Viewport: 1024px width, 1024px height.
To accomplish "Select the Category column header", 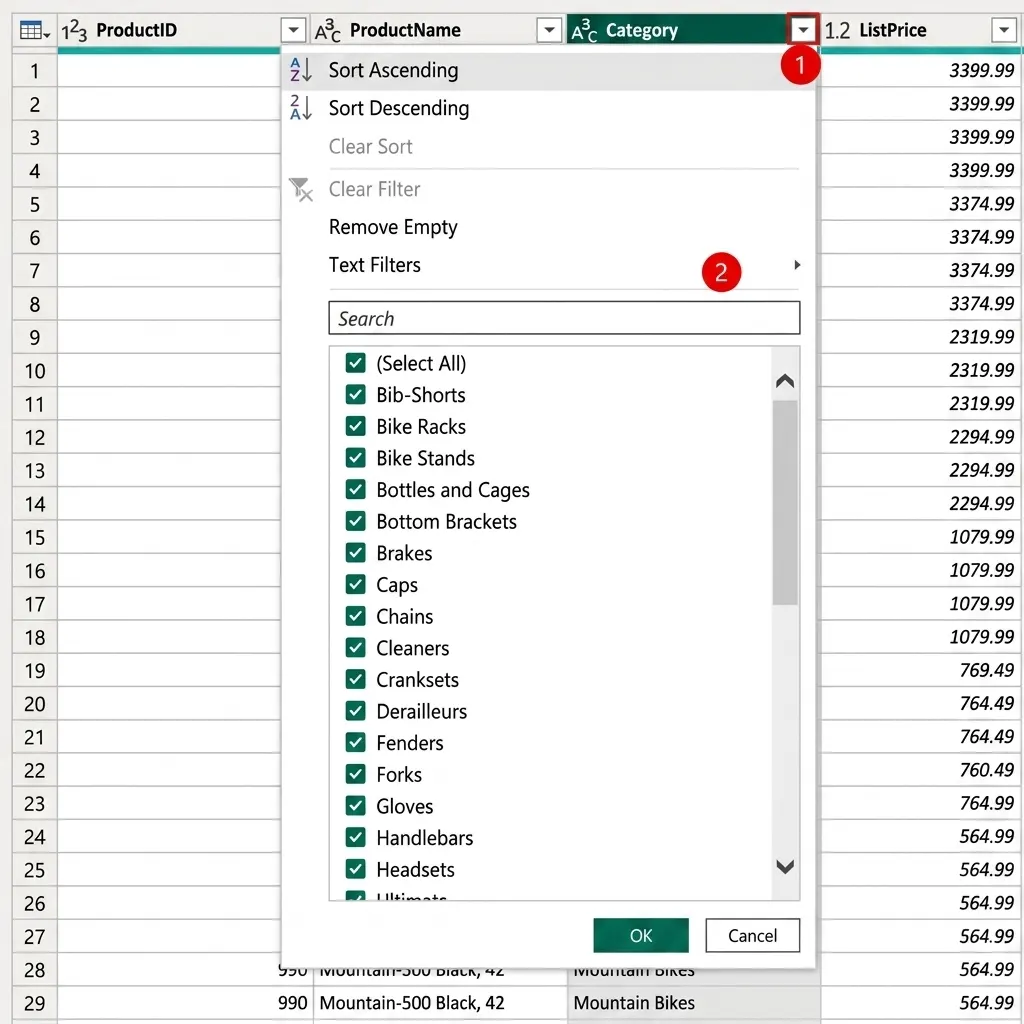I will pyautogui.click(x=692, y=30).
